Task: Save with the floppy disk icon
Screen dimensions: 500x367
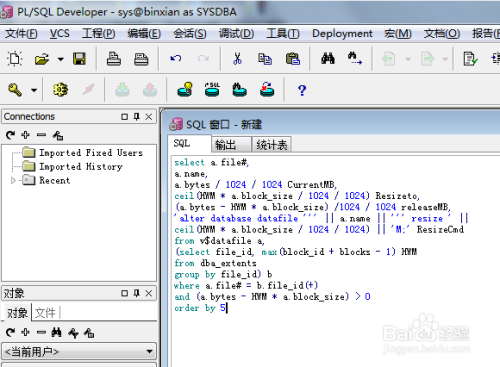Action: [x=79, y=59]
